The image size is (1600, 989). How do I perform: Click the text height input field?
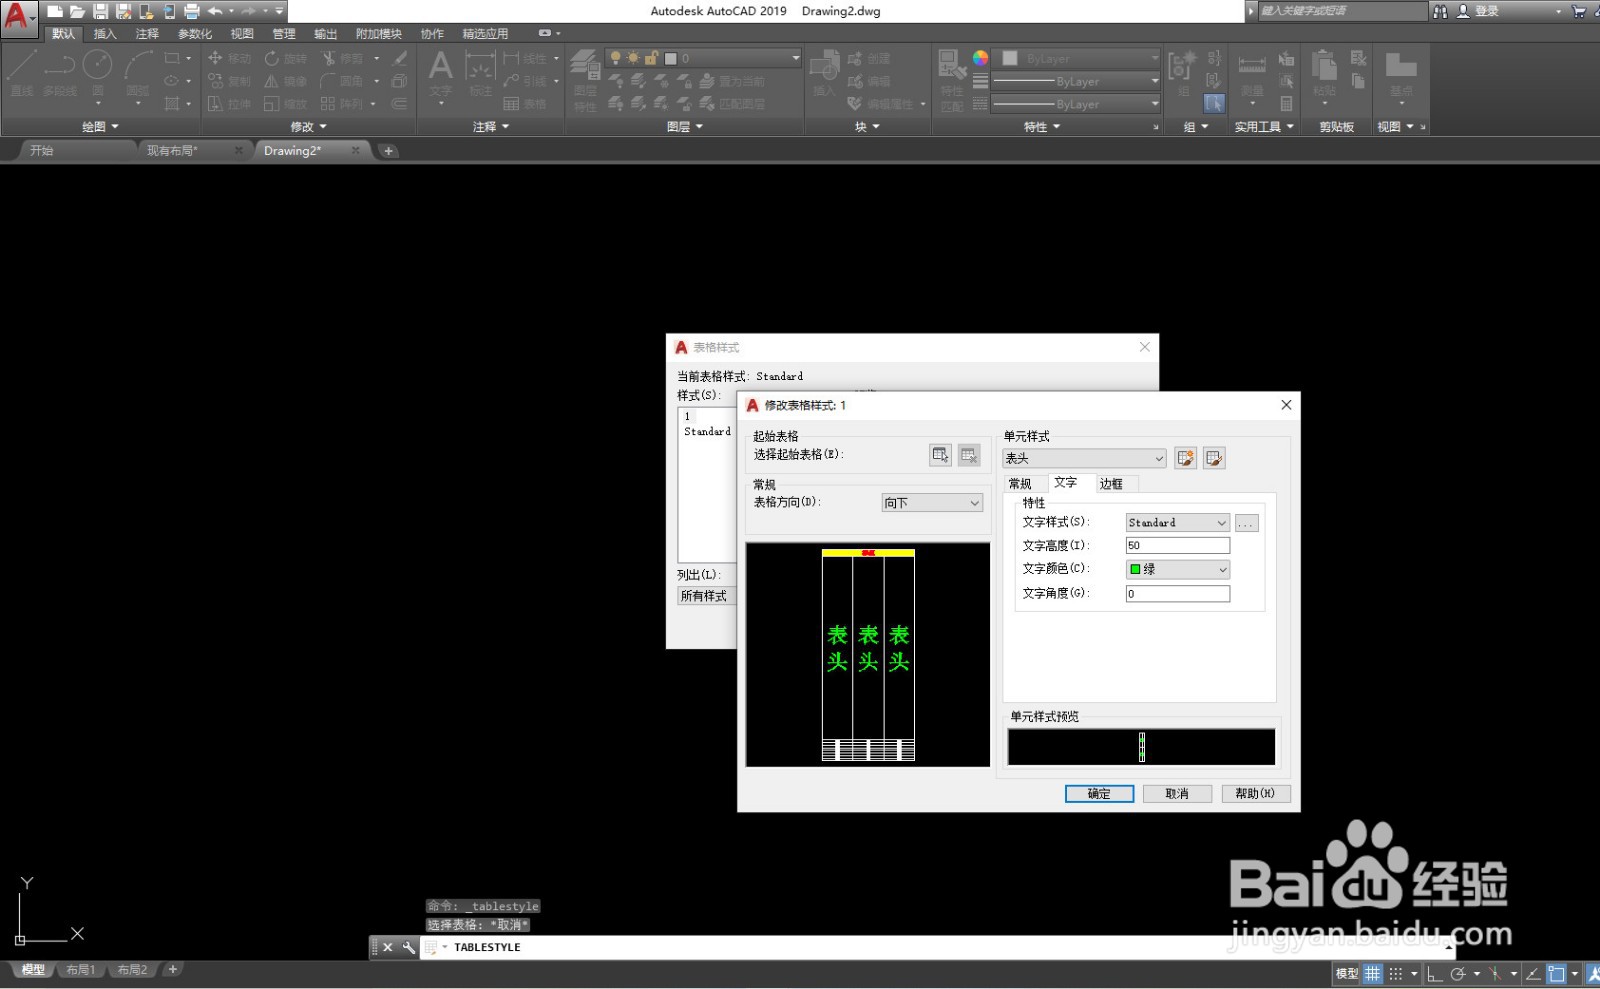click(x=1178, y=546)
